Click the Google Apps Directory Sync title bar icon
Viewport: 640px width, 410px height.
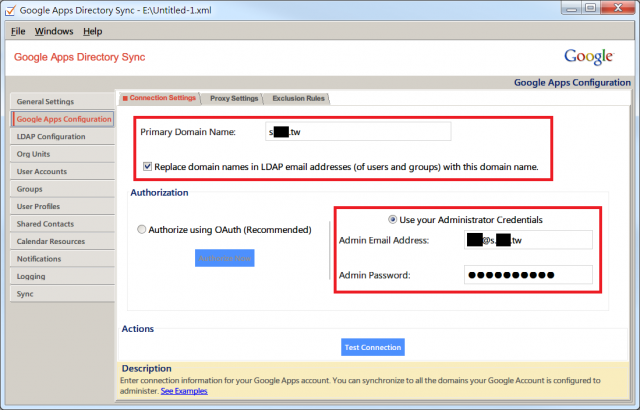coord(10,10)
